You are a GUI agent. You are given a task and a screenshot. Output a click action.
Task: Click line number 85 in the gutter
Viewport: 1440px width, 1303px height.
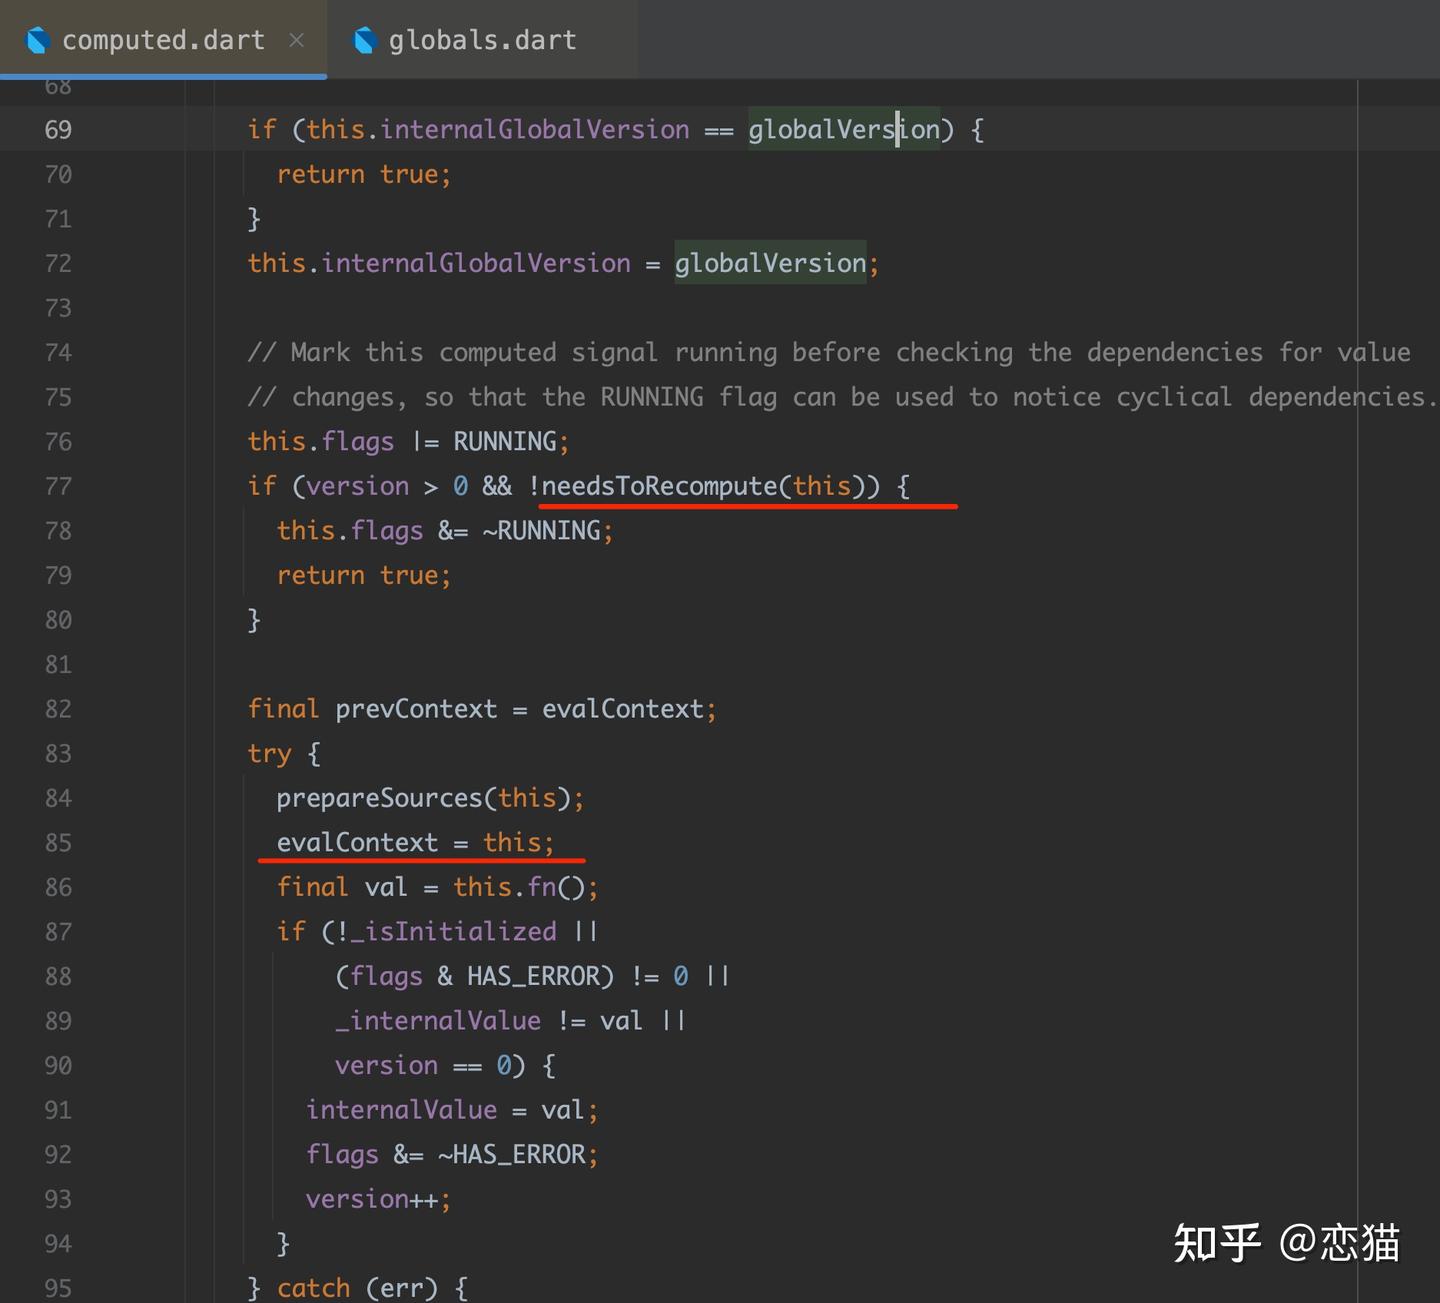[x=58, y=843]
